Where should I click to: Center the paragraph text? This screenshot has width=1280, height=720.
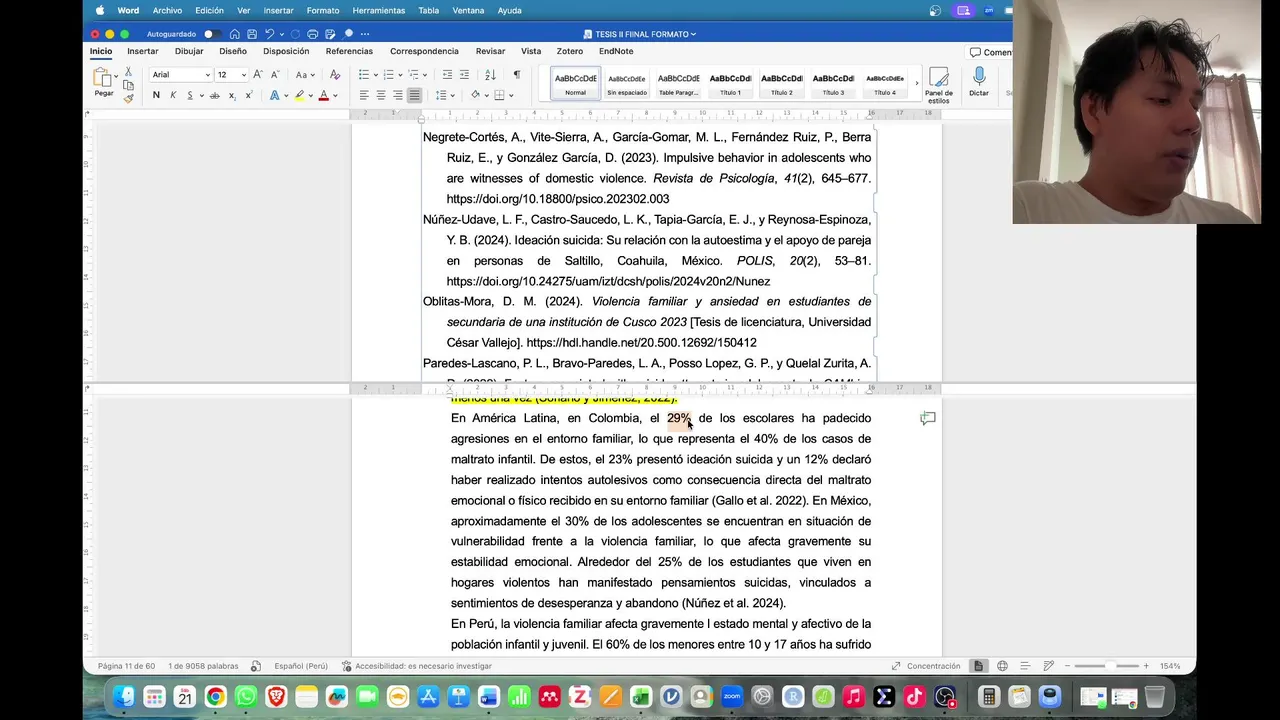[x=381, y=95]
